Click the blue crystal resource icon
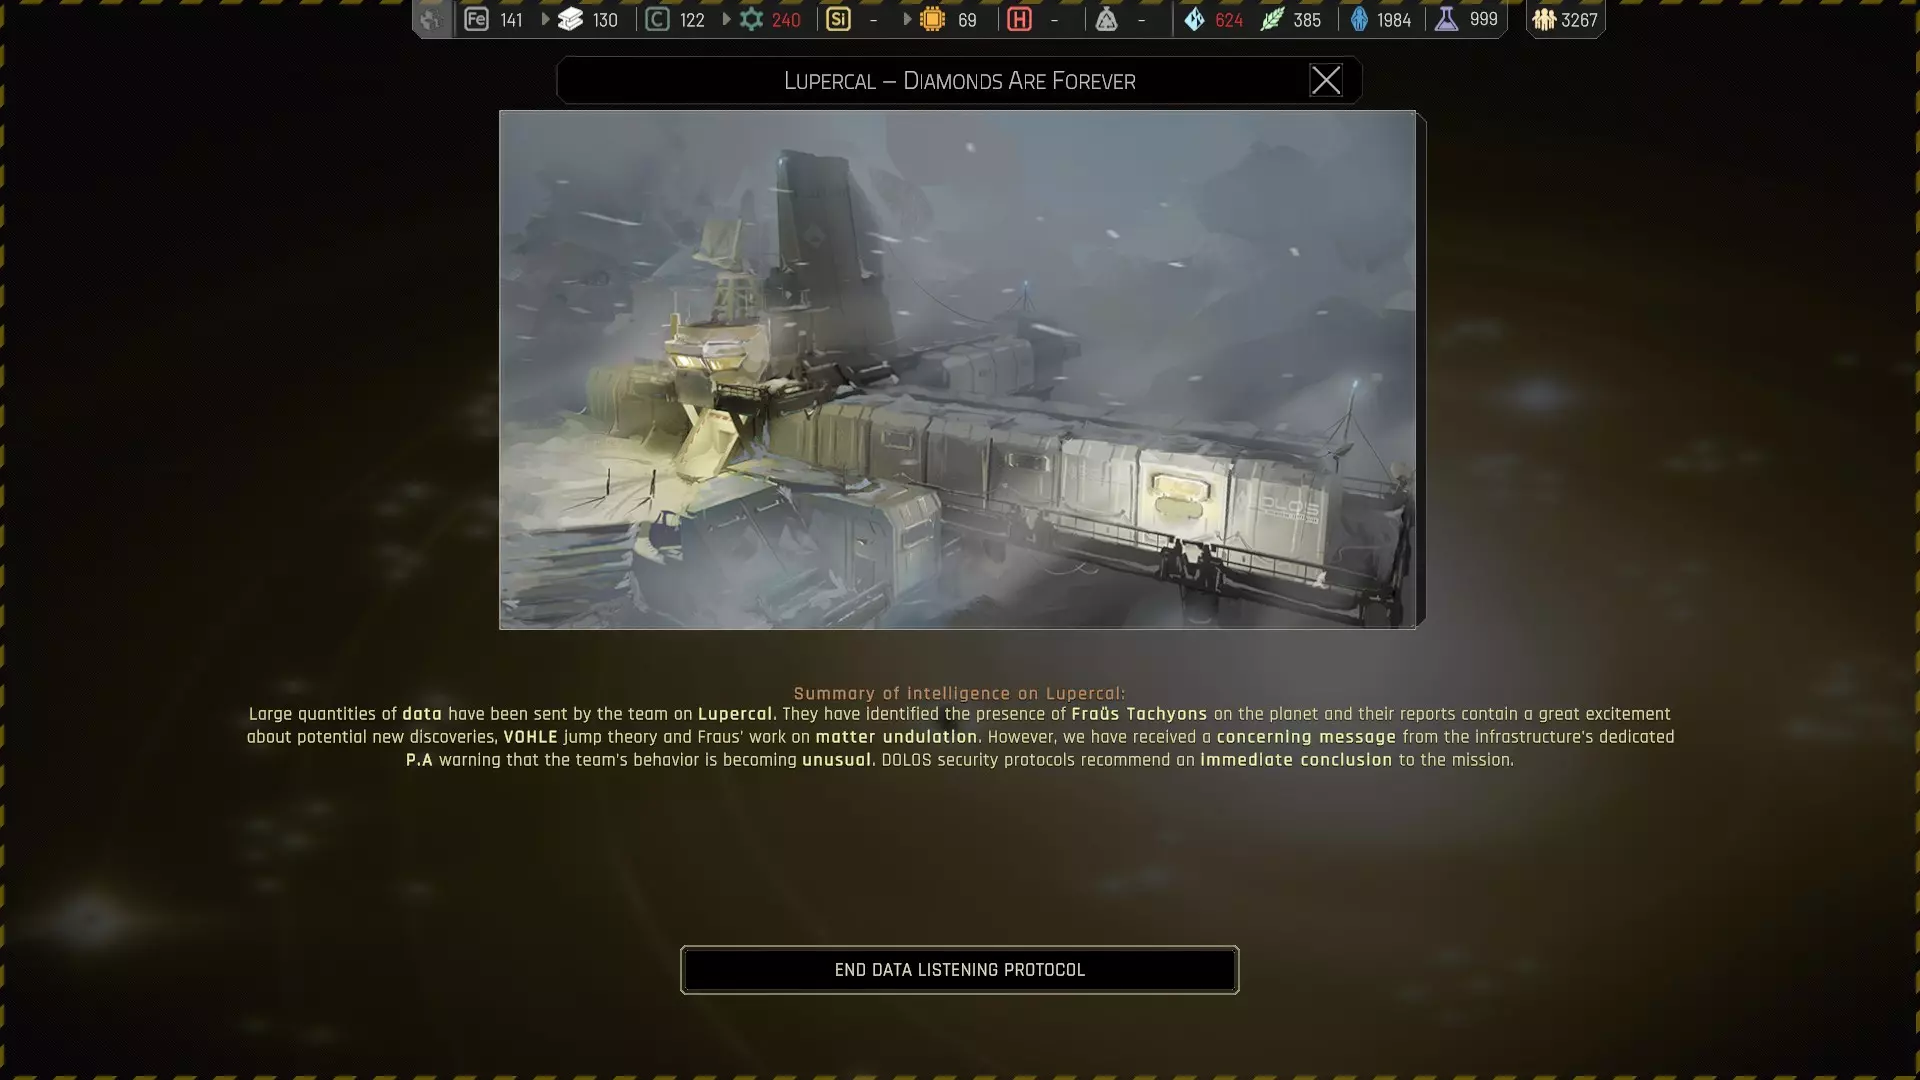 [1194, 19]
